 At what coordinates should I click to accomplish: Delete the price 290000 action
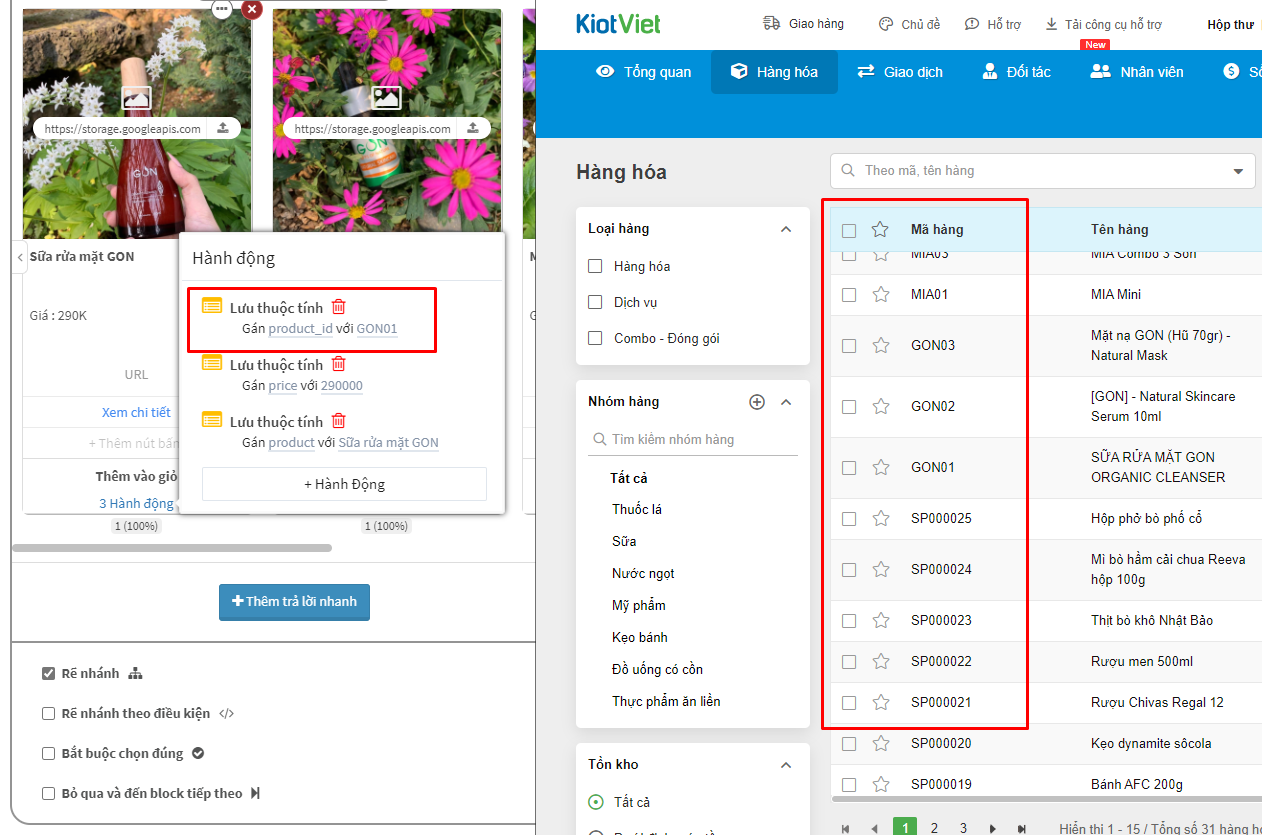coord(339,364)
